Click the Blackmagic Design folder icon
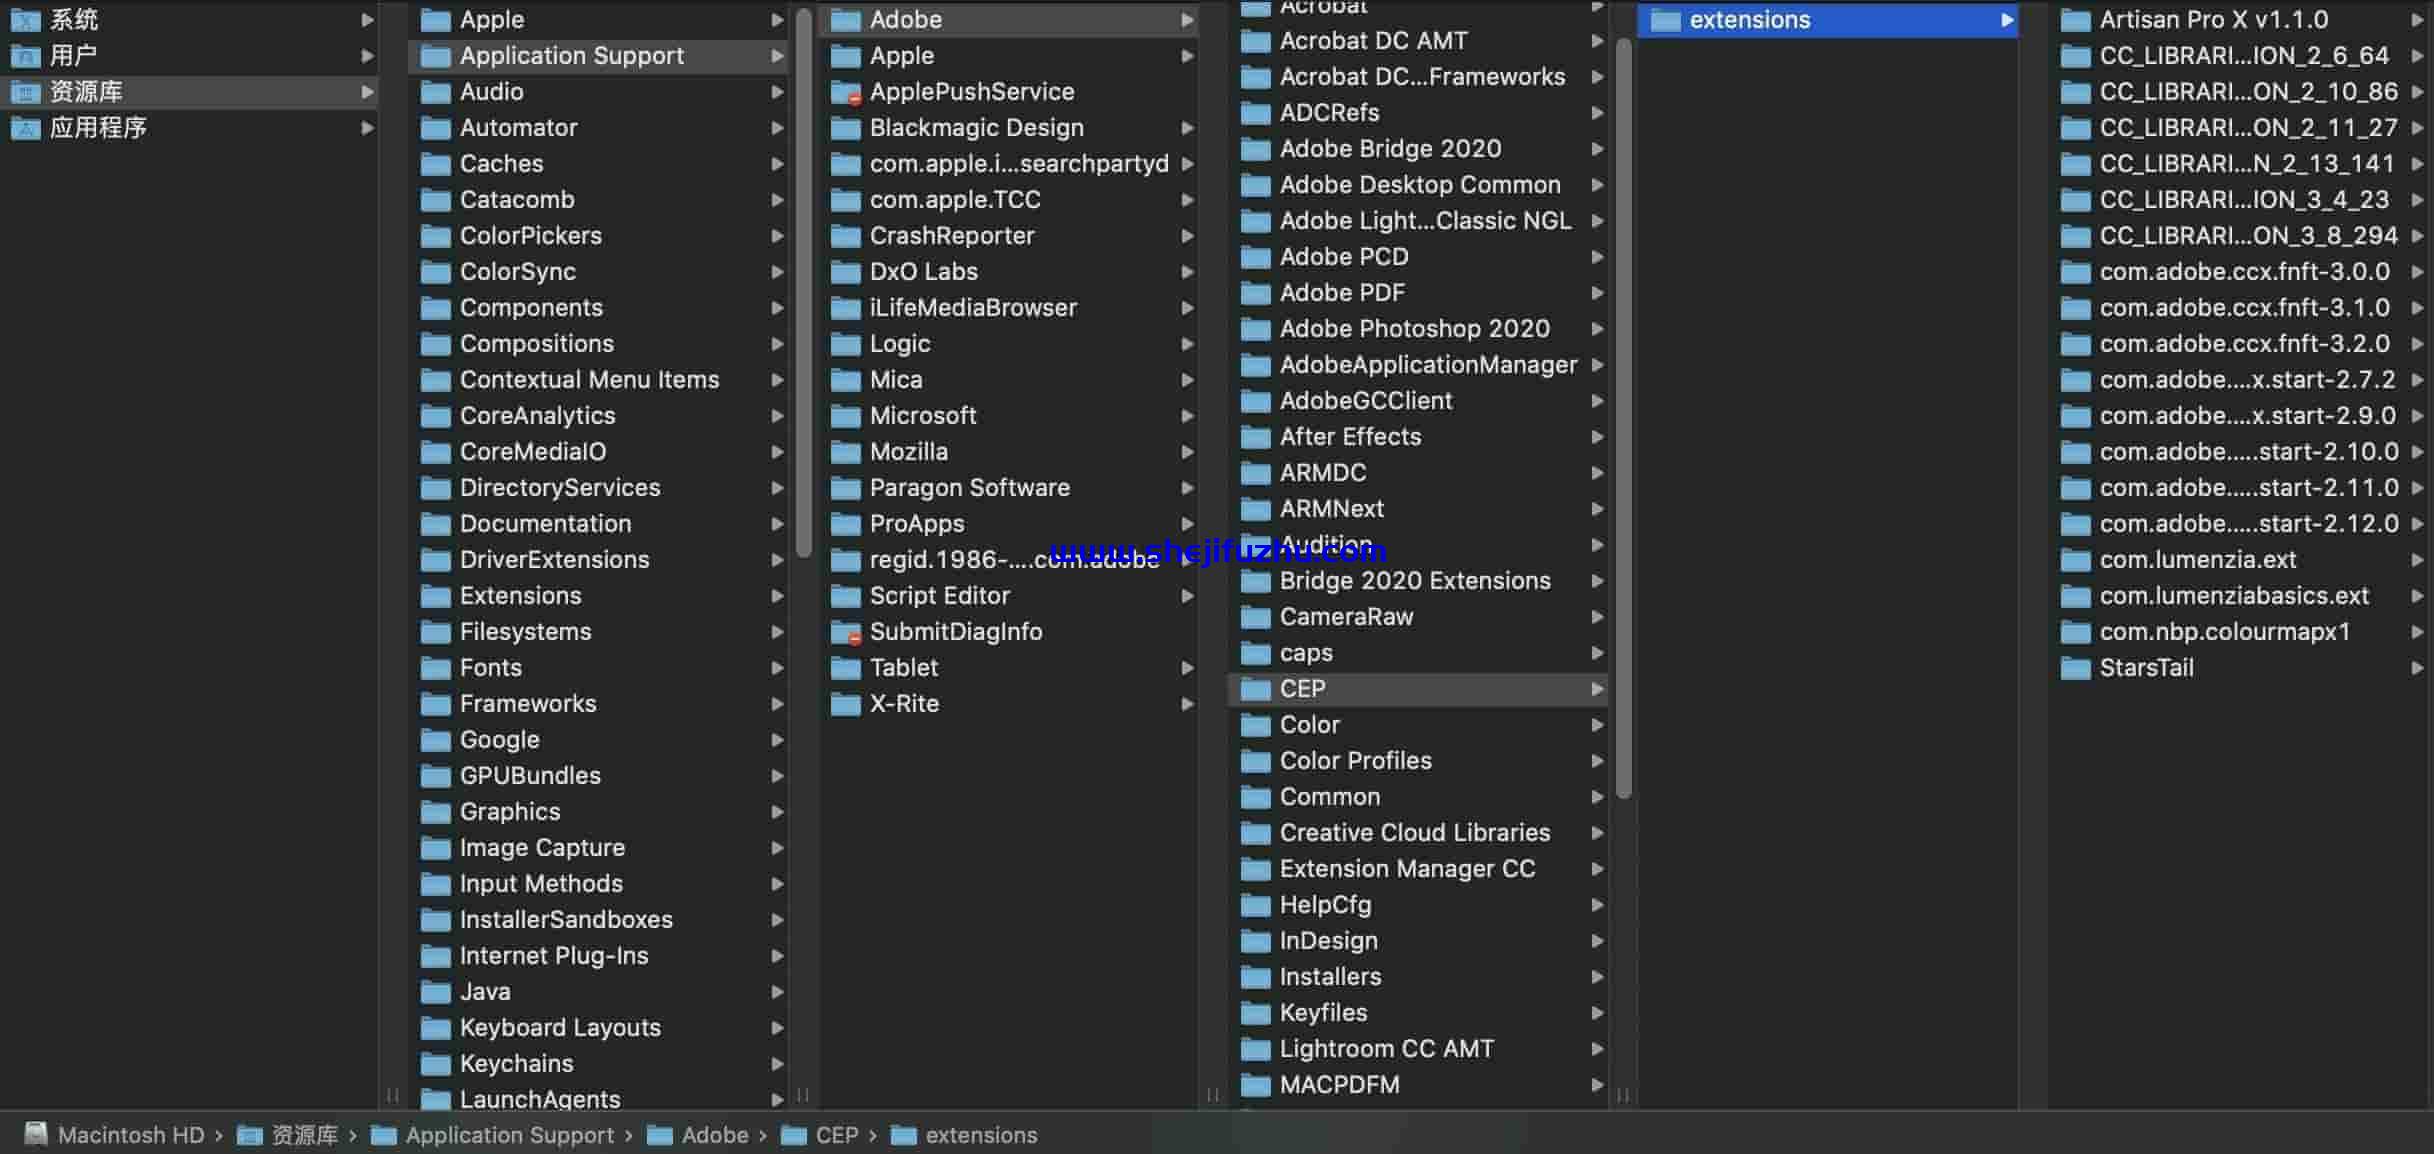This screenshot has height=1154, width=2434. [846, 128]
